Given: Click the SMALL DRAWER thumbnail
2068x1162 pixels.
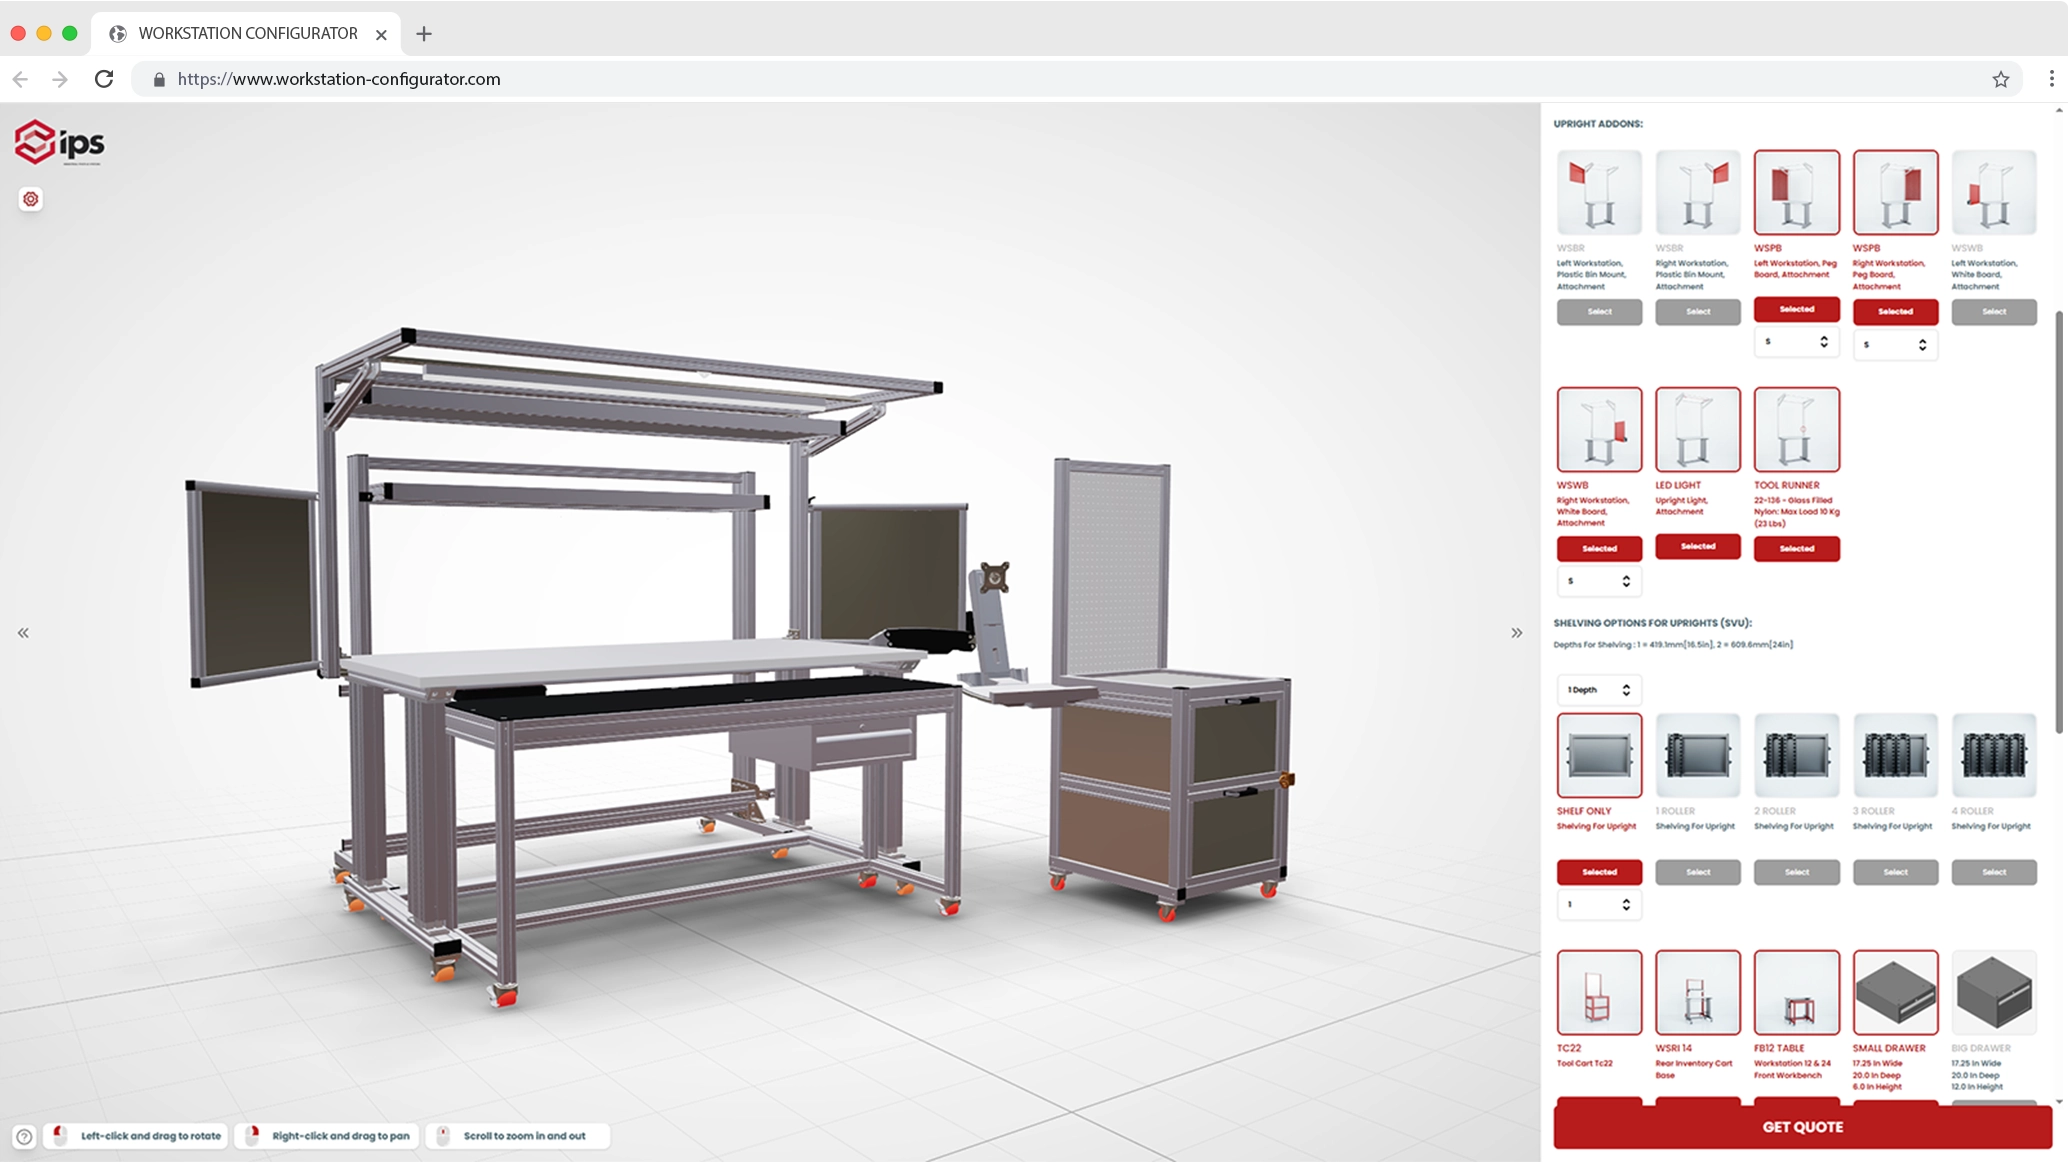Looking at the screenshot, I should pyautogui.click(x=1895, y=992).
